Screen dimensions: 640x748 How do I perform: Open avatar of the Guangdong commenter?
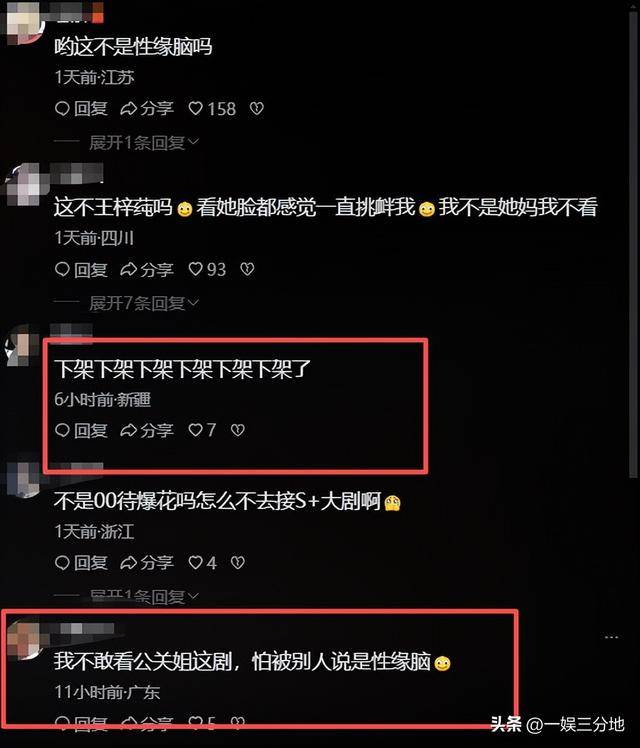tap(25, 641)
